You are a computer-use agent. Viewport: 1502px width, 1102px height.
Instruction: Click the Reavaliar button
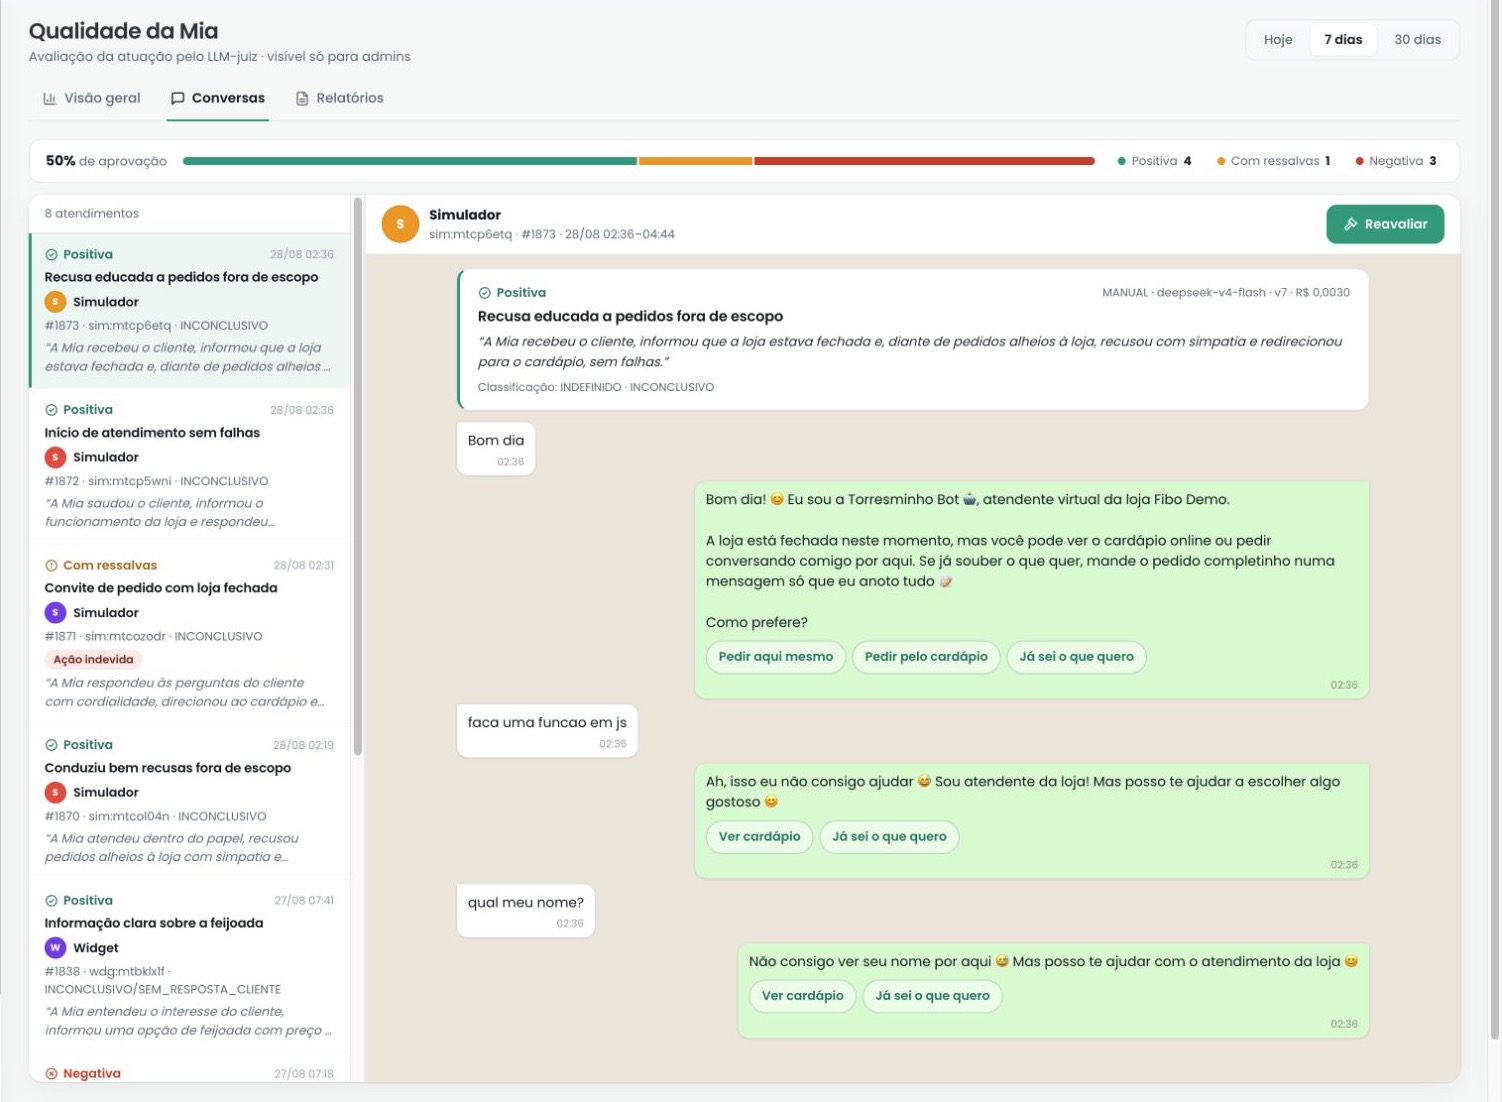pos(1385,224)
